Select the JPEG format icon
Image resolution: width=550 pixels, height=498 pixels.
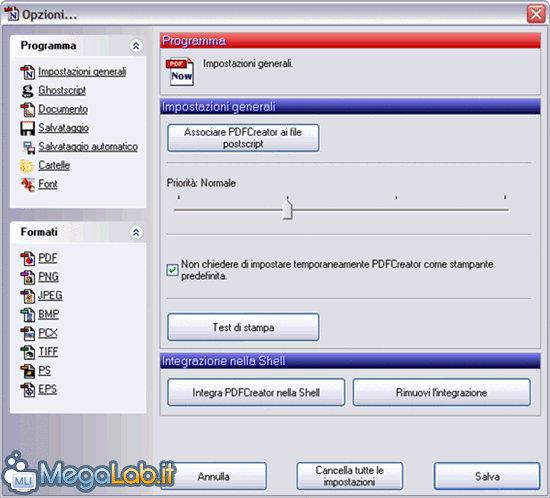pyautogui.click(x=27, y=296)
